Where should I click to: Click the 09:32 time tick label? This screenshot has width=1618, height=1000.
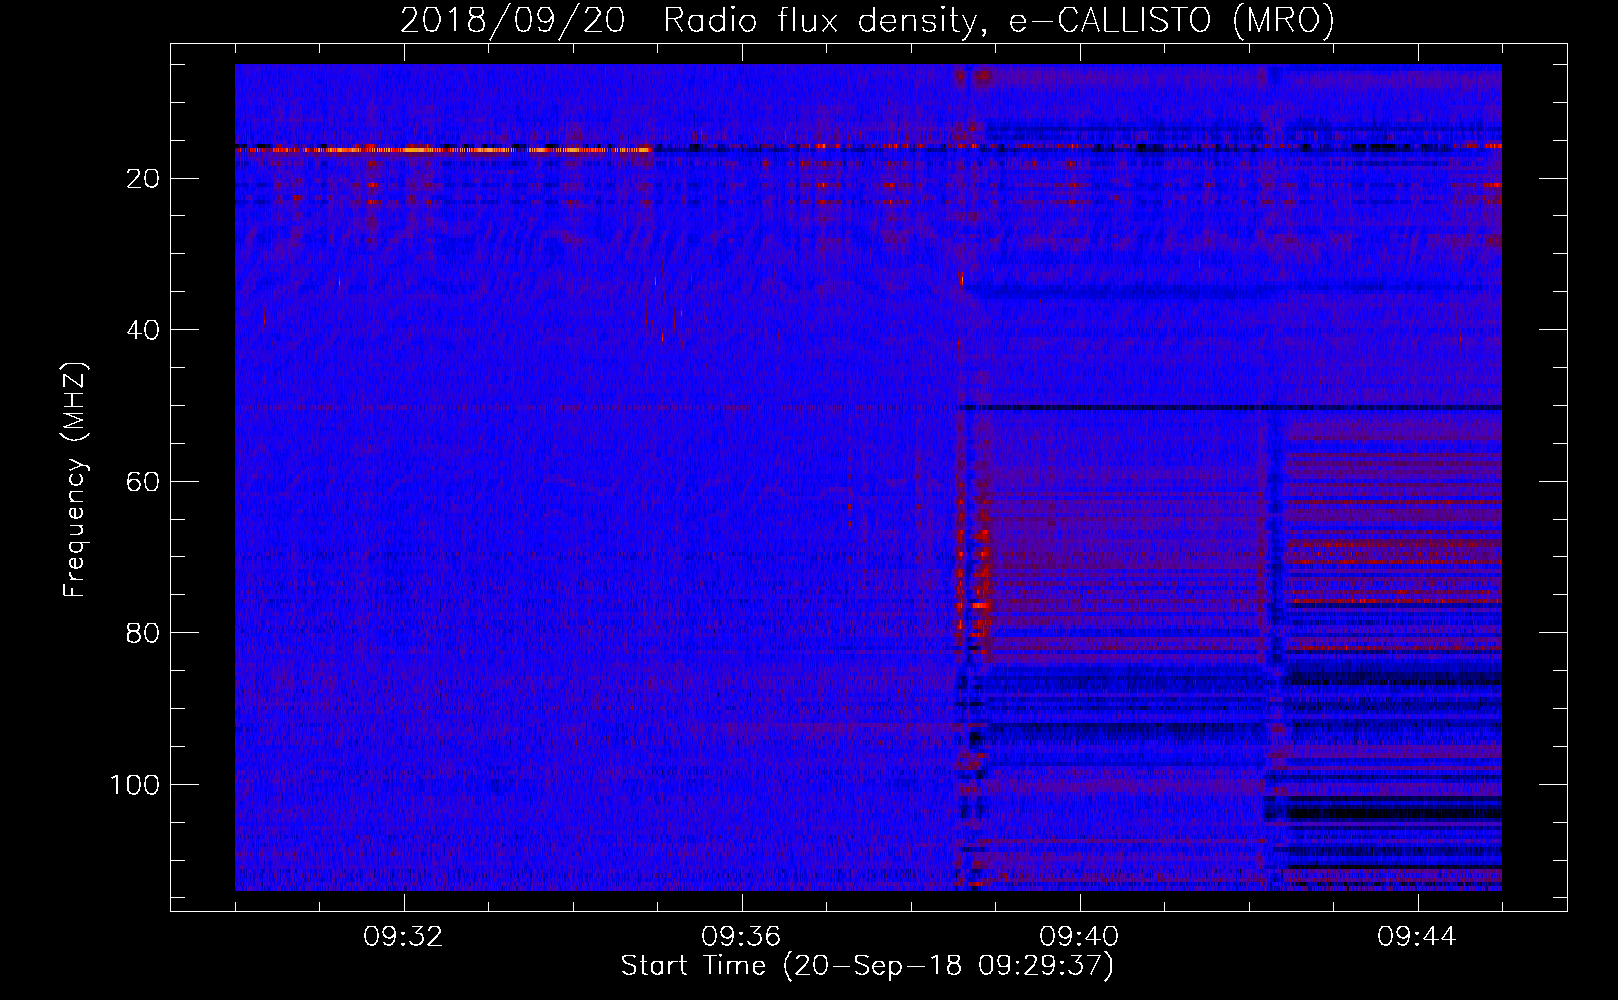coord(404,937)
